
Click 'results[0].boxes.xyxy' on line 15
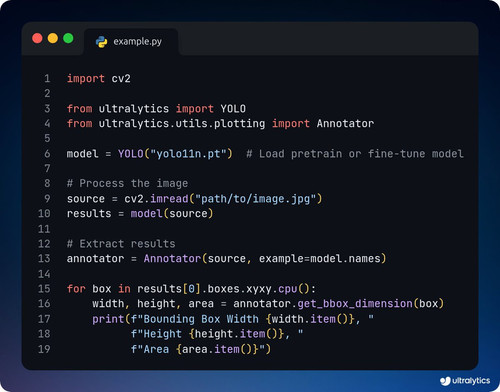coord(204,289)
